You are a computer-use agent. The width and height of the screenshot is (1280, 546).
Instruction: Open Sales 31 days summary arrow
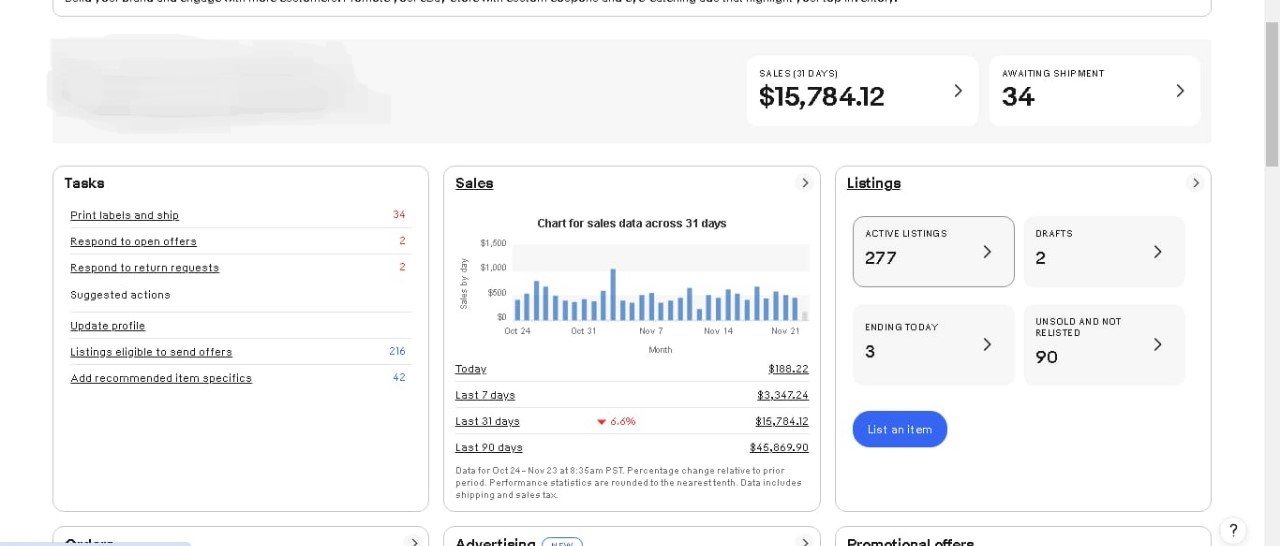coord(957,91)
